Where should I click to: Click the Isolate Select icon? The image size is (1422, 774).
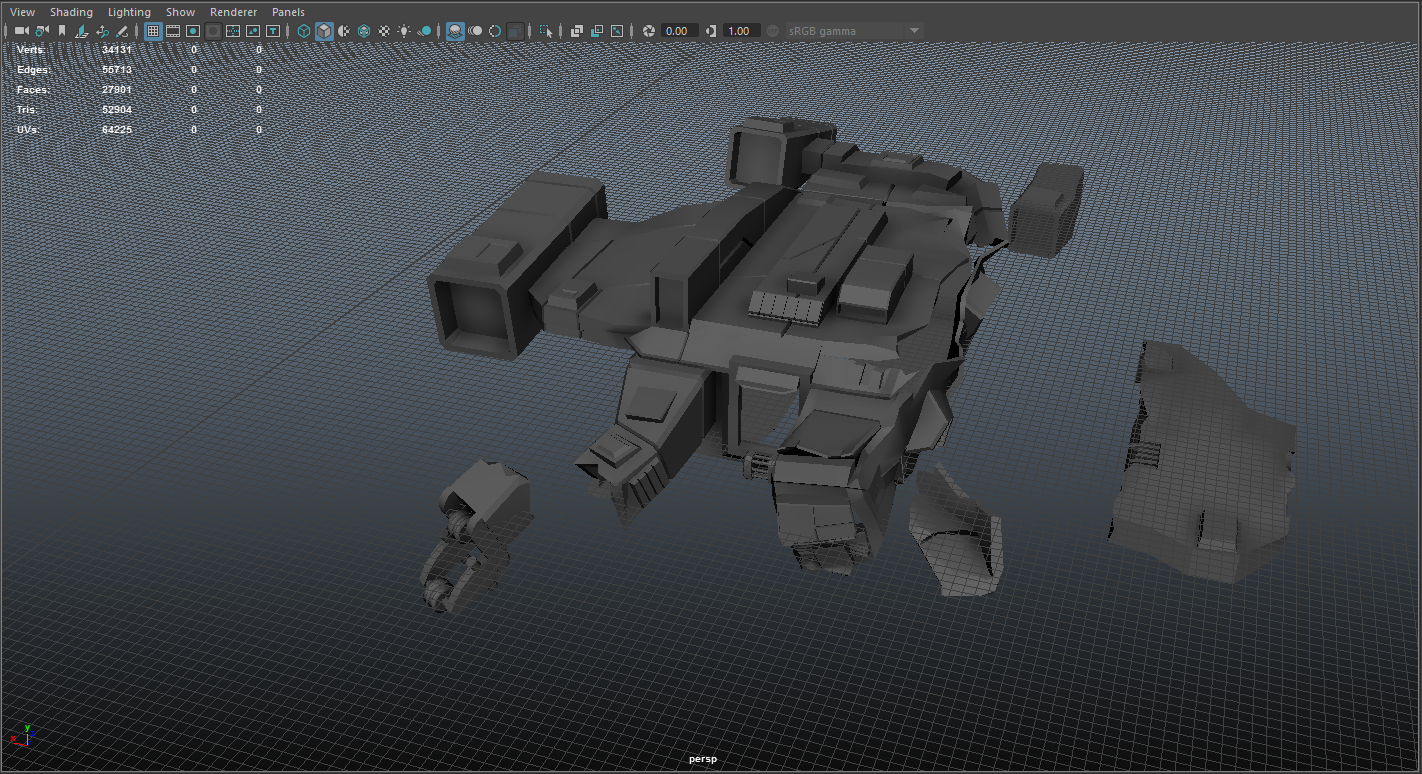(x=546, y=31)
